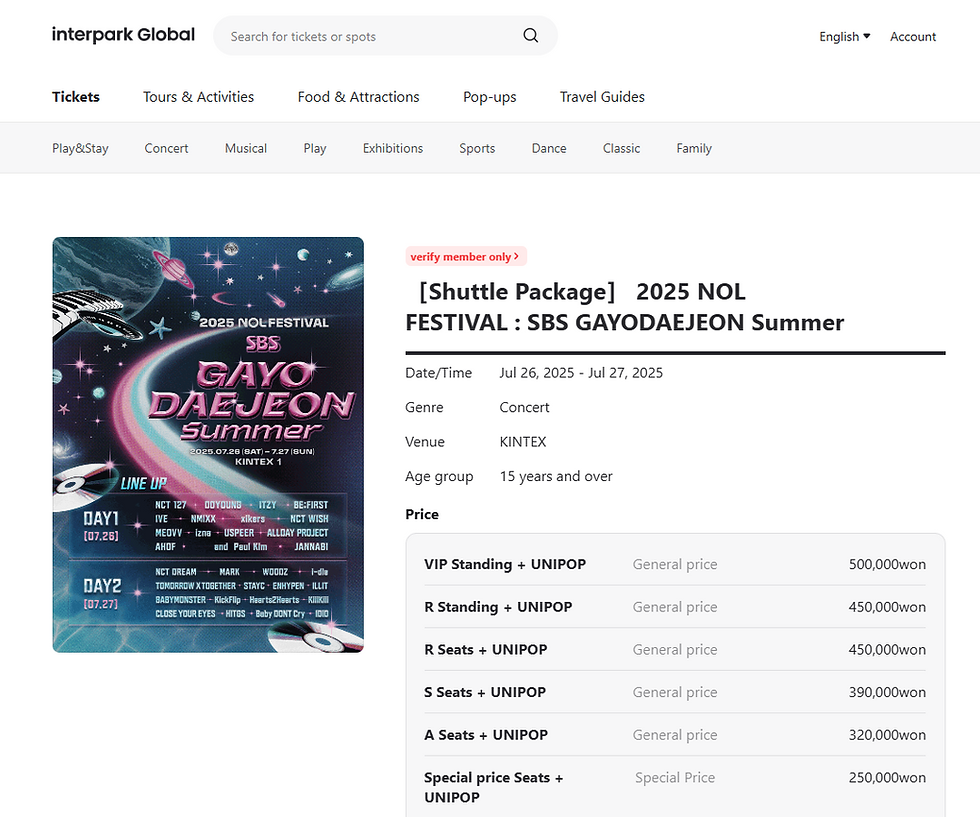This screenshot has width=980, height=817.
Task: Open the Account link
Action: [912, 37]
